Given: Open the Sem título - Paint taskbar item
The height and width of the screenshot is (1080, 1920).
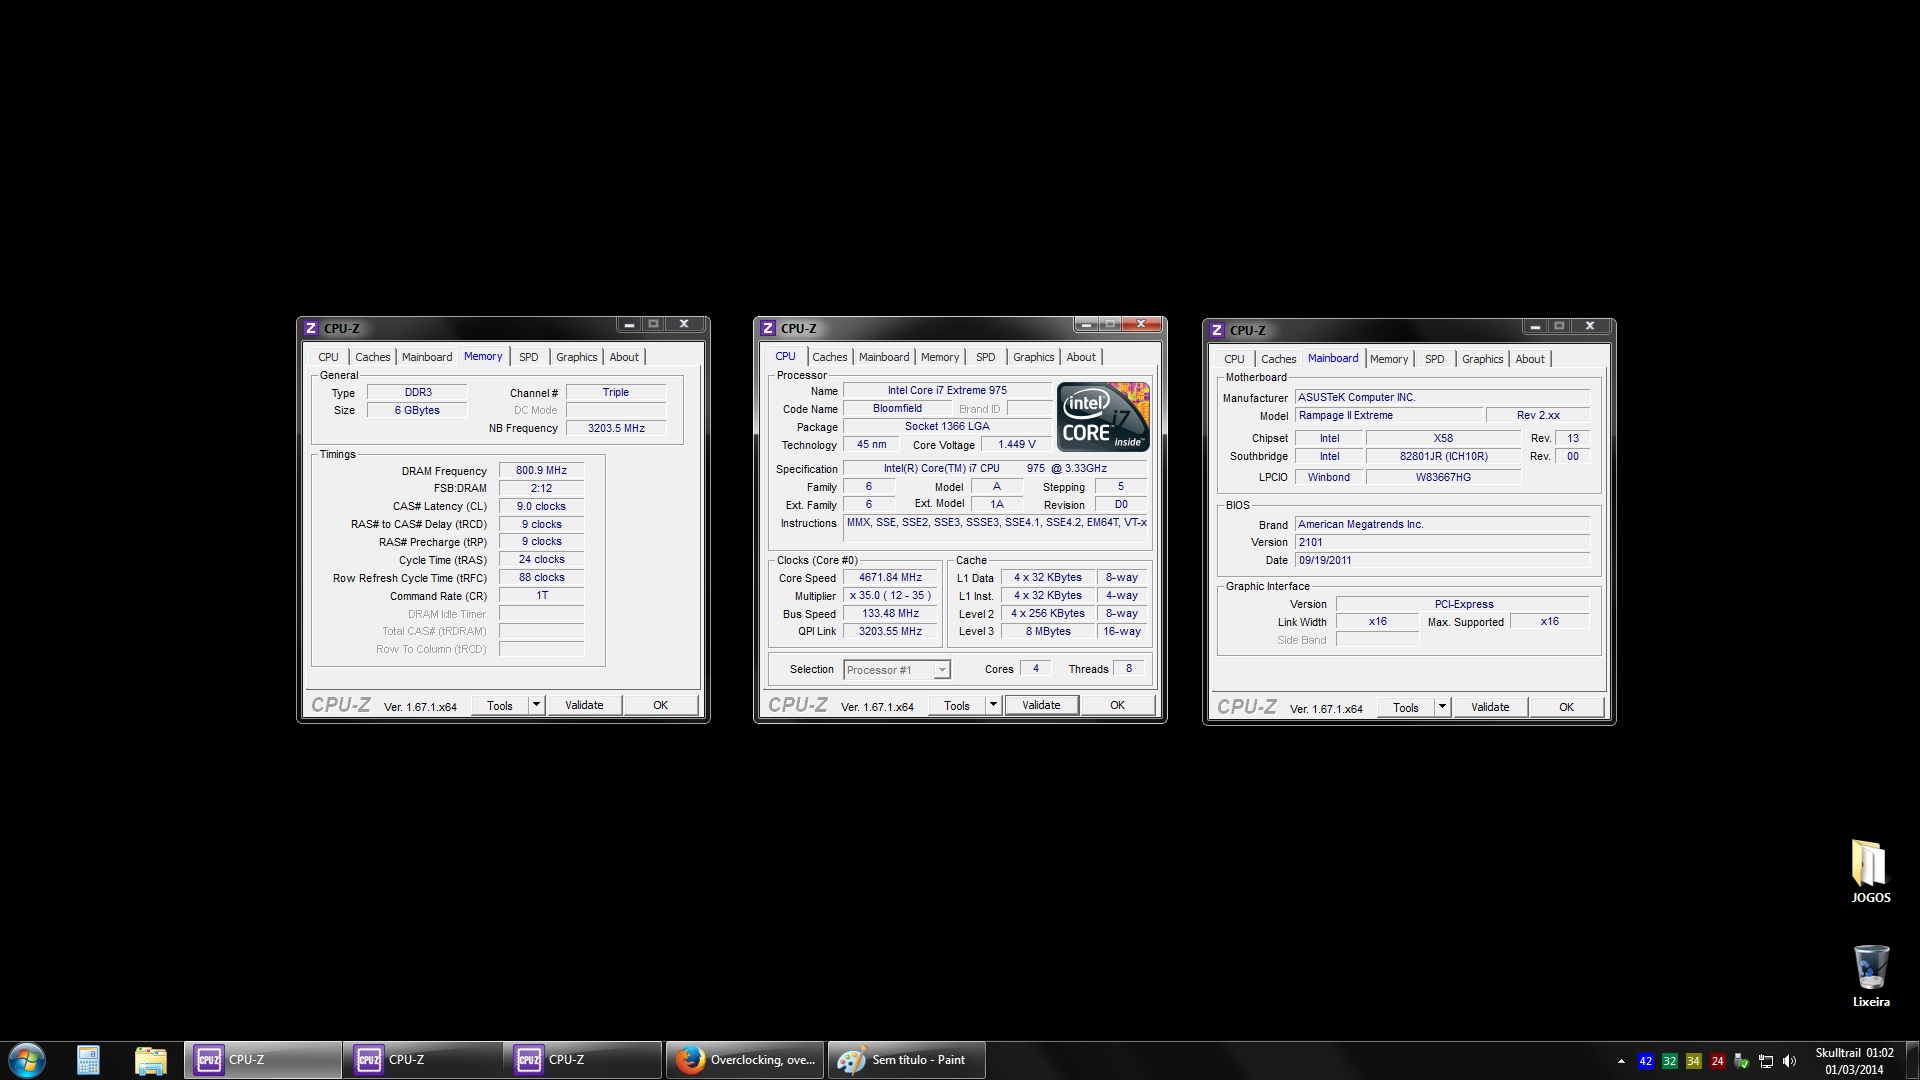Looking at the screenshot, I should 906,1060.
